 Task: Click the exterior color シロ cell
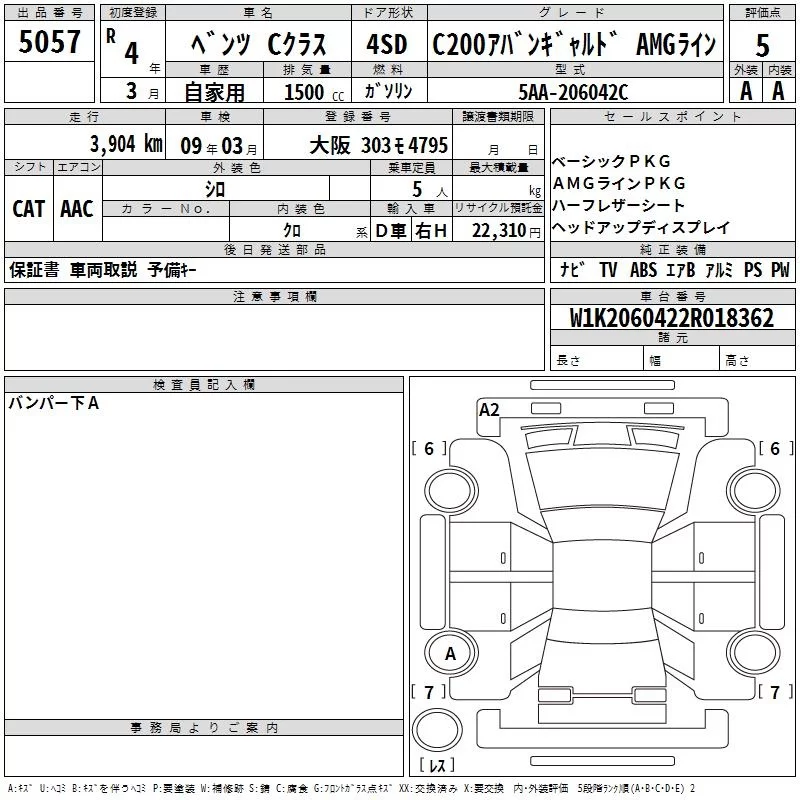pyautogui.click(x=215, y=188)
